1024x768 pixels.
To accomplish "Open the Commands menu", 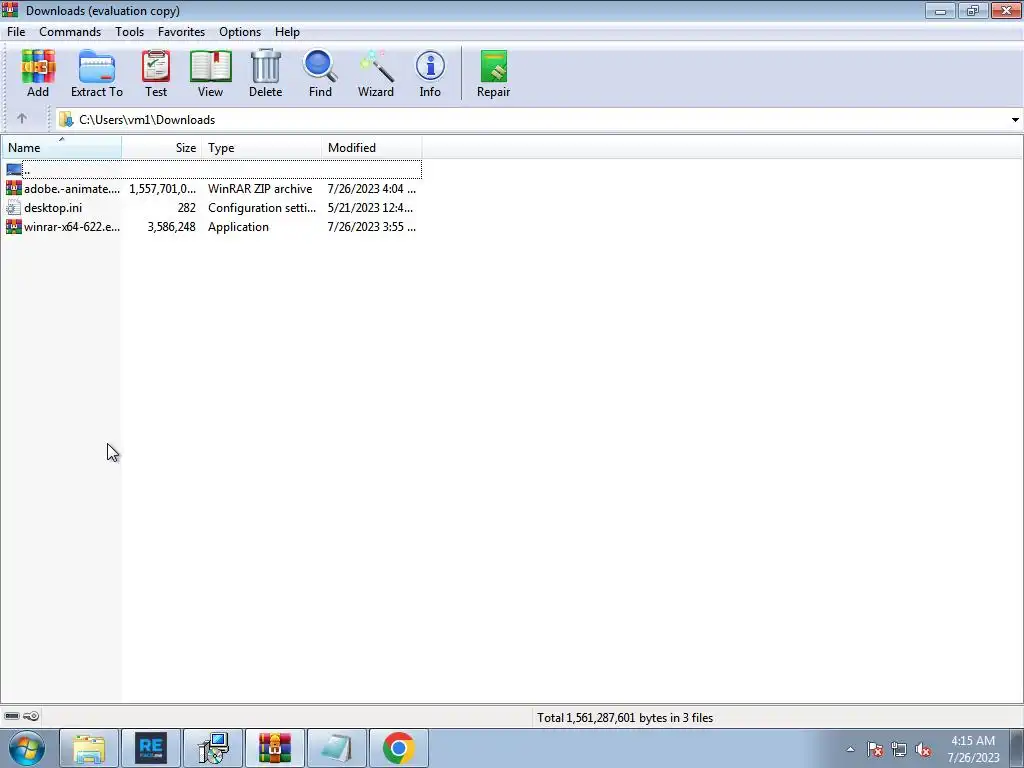I will pyautogui.click(x=70, y=31).
